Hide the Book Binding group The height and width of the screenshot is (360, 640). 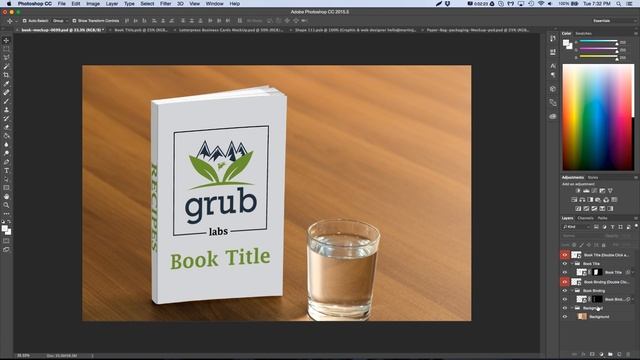pyautogui.click(x=565, y=291)
